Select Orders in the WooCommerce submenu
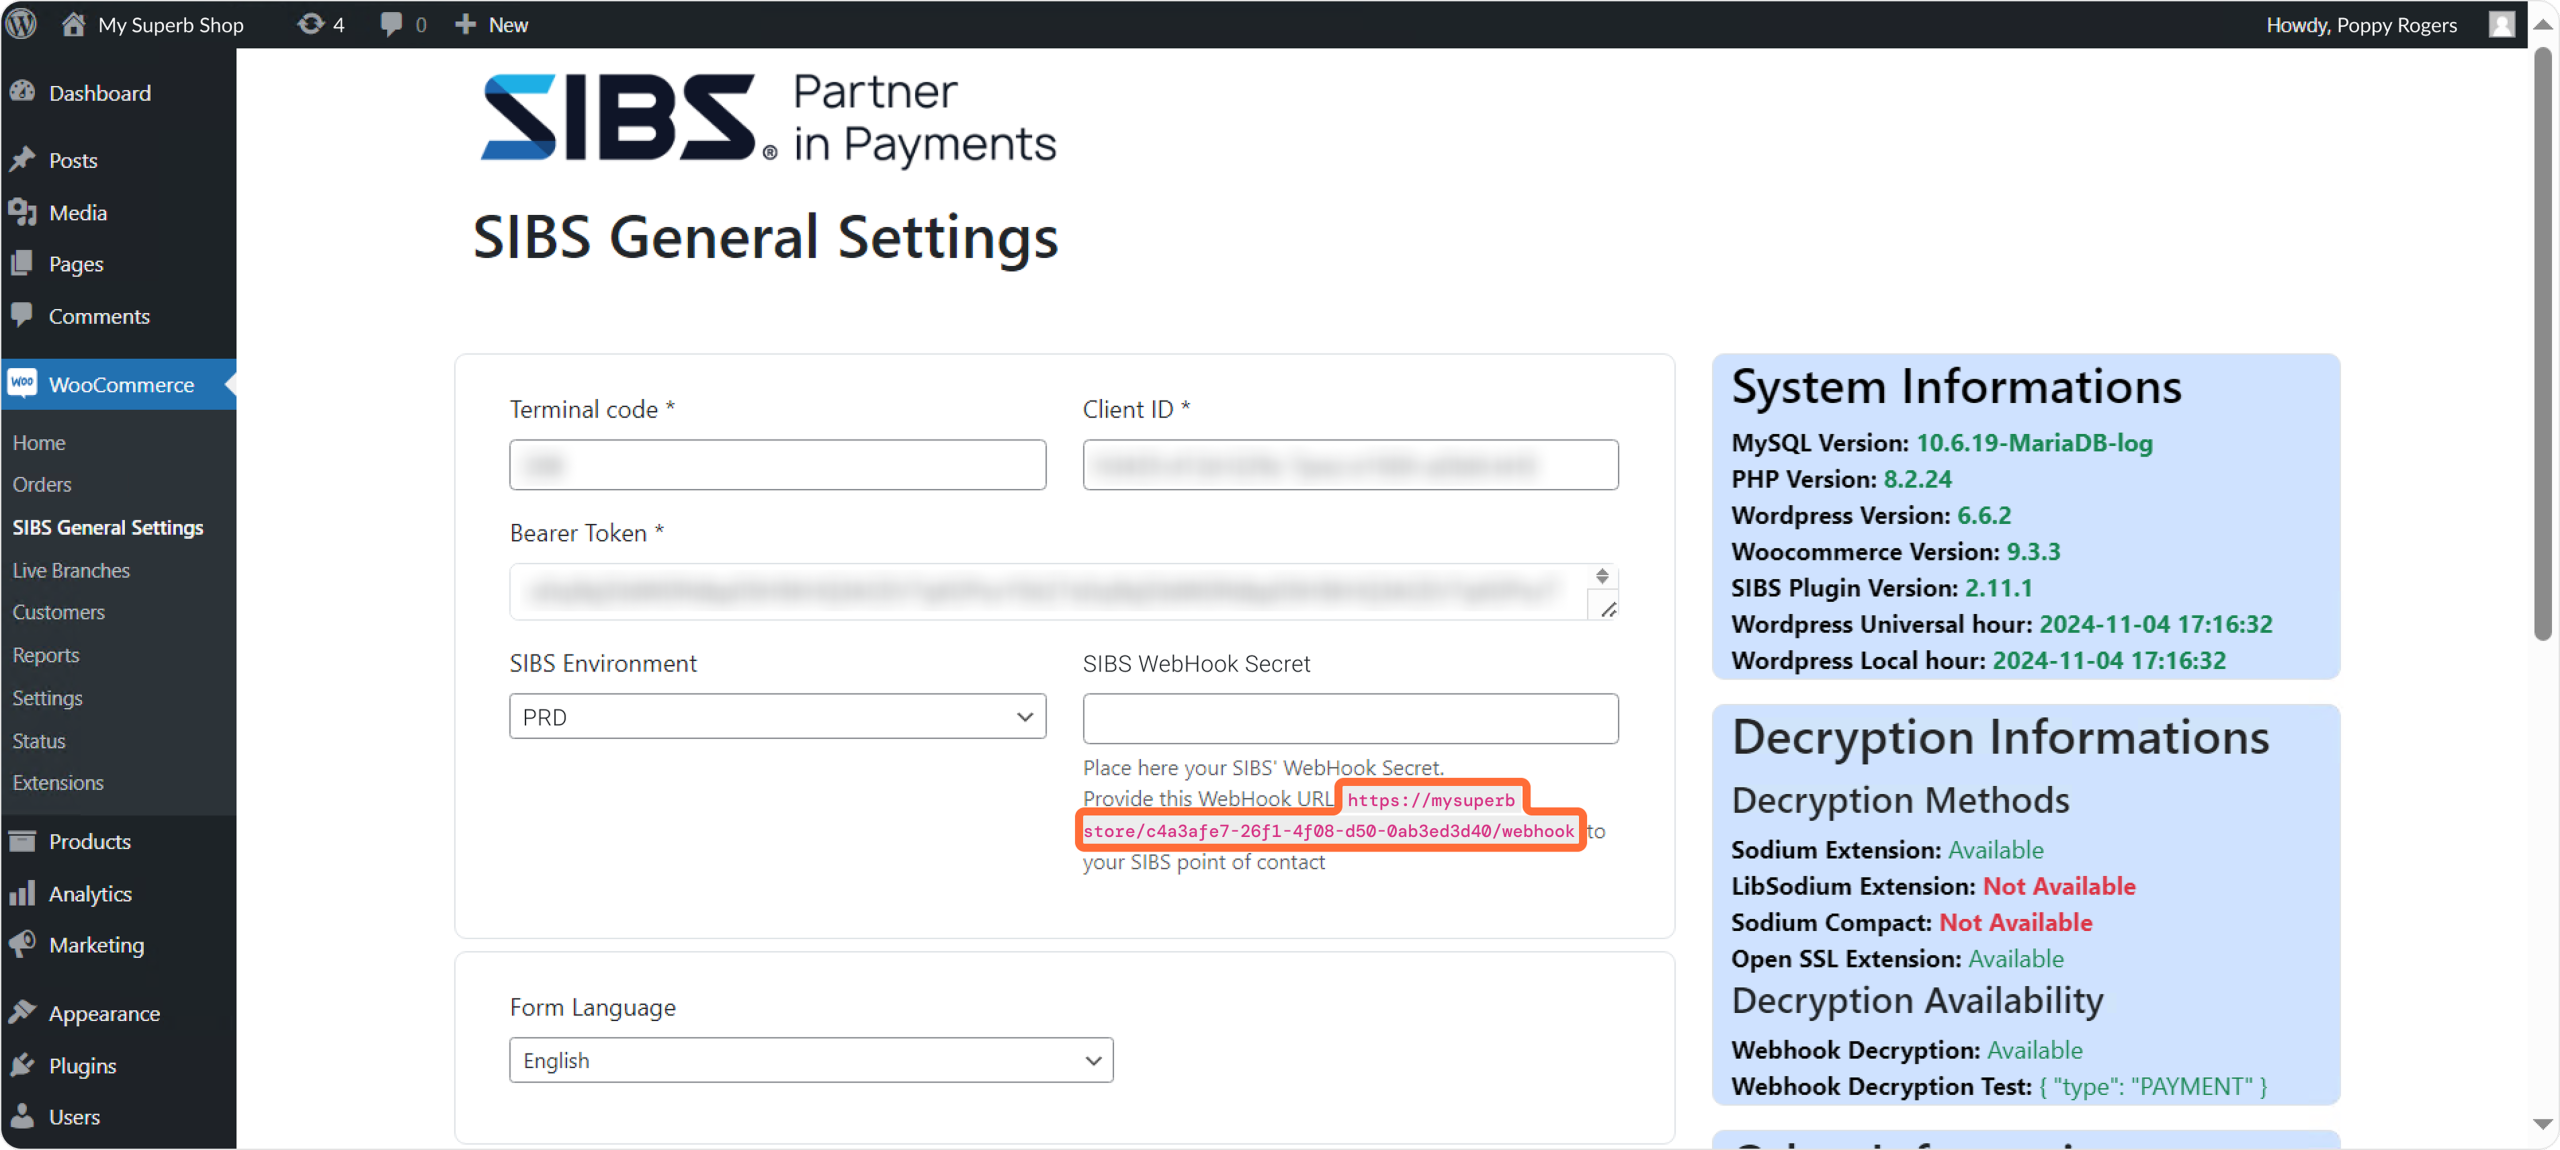This screenshot has width=2560, height=1150. point(42,484)
